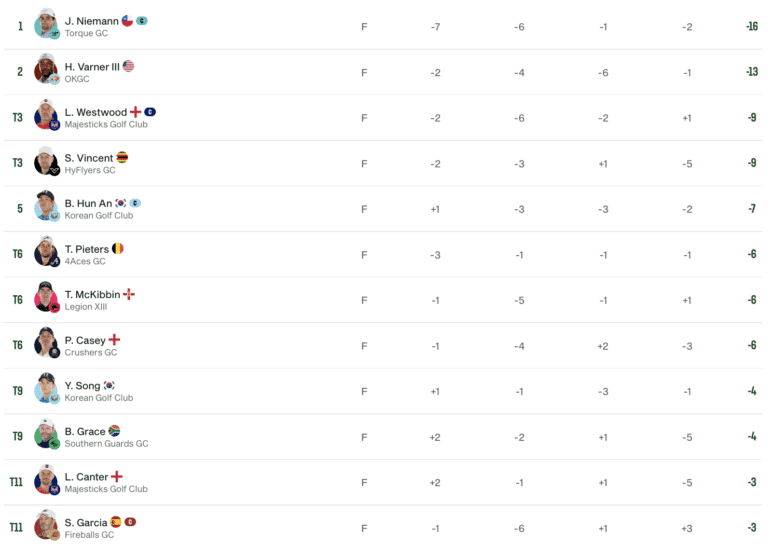The image size is (770, 546).
Task: Open the H. Varner III player profile
Action: point(92,67)
